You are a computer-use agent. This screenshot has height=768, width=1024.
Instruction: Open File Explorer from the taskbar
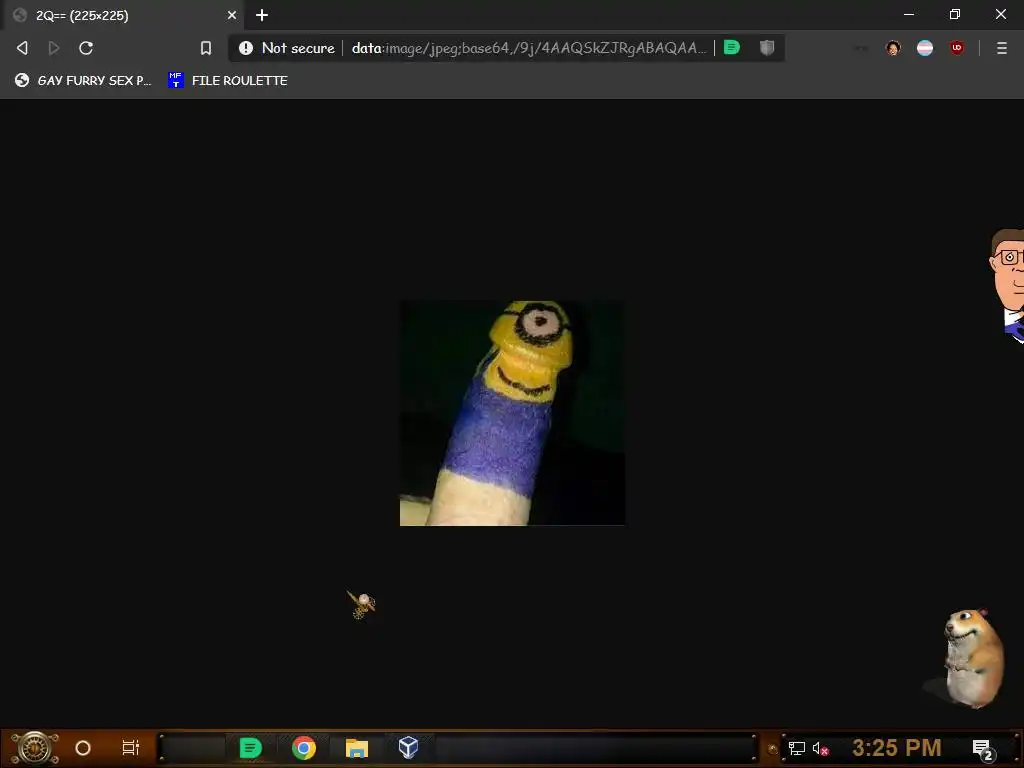point(357,748)
